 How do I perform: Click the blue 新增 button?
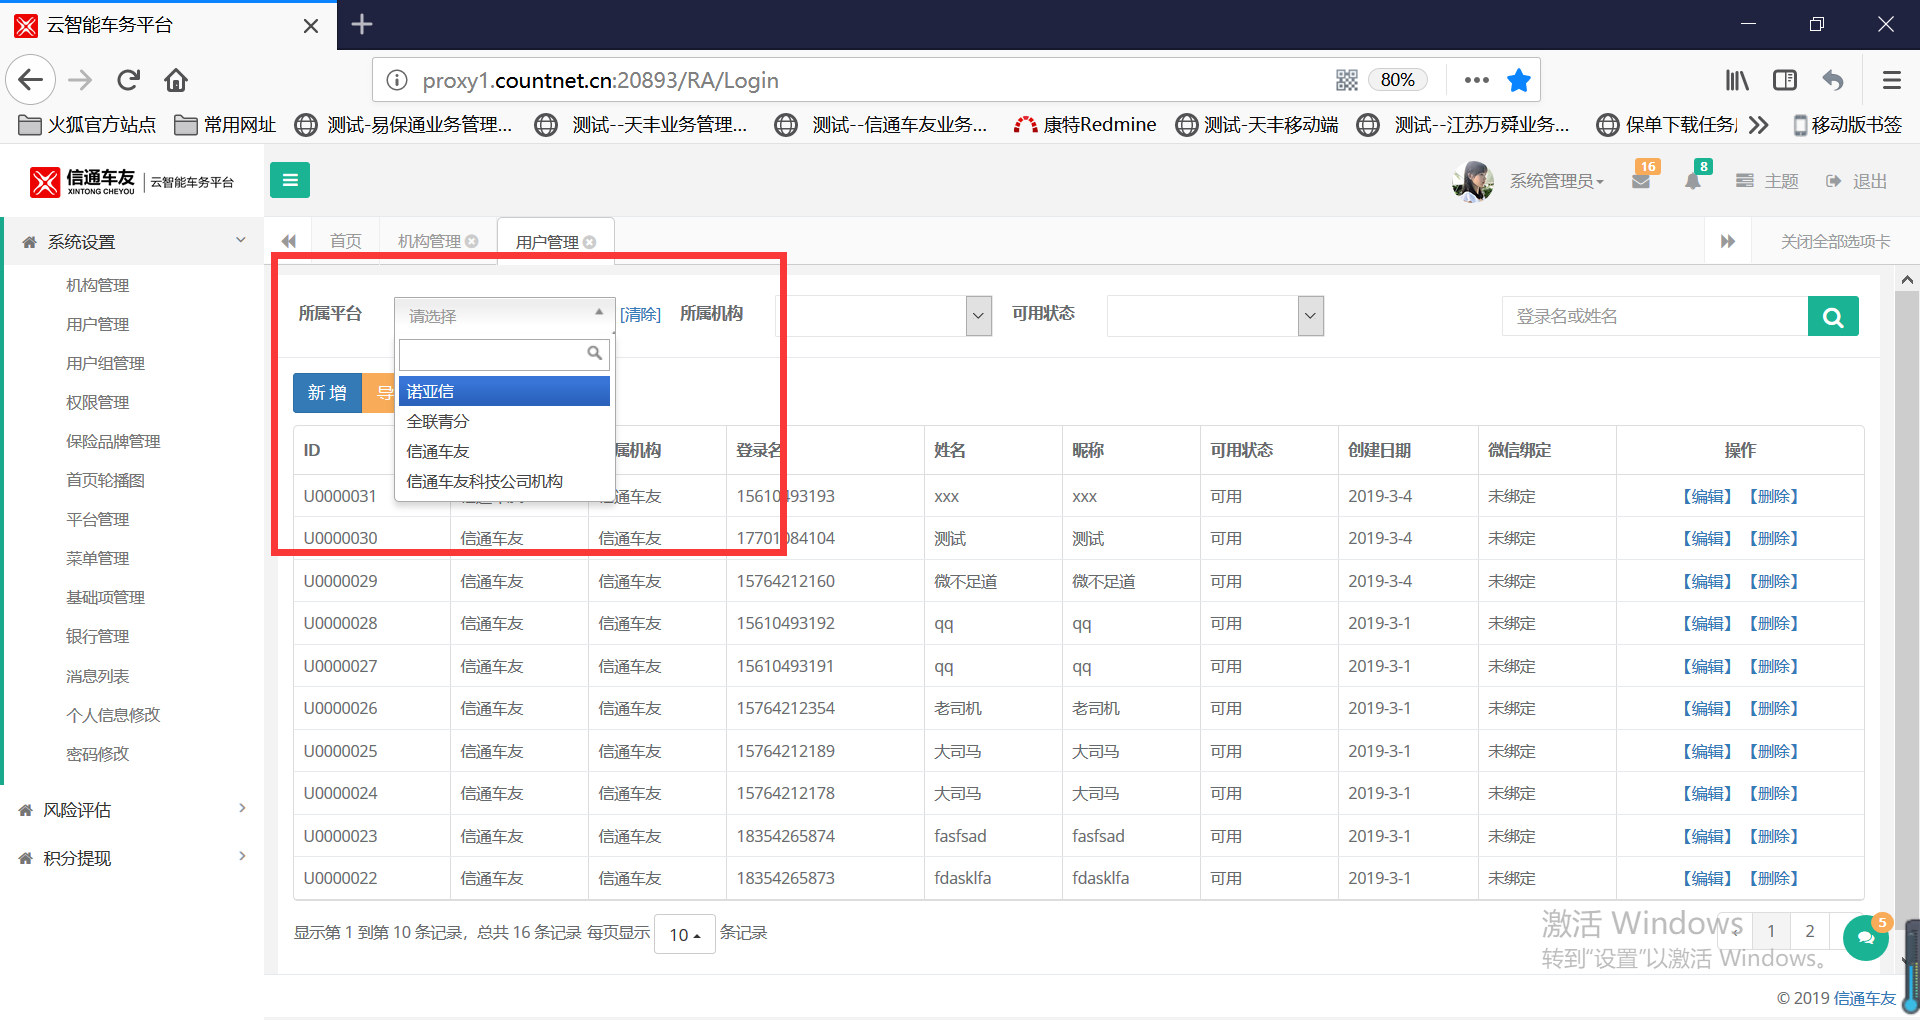(327, 393)
